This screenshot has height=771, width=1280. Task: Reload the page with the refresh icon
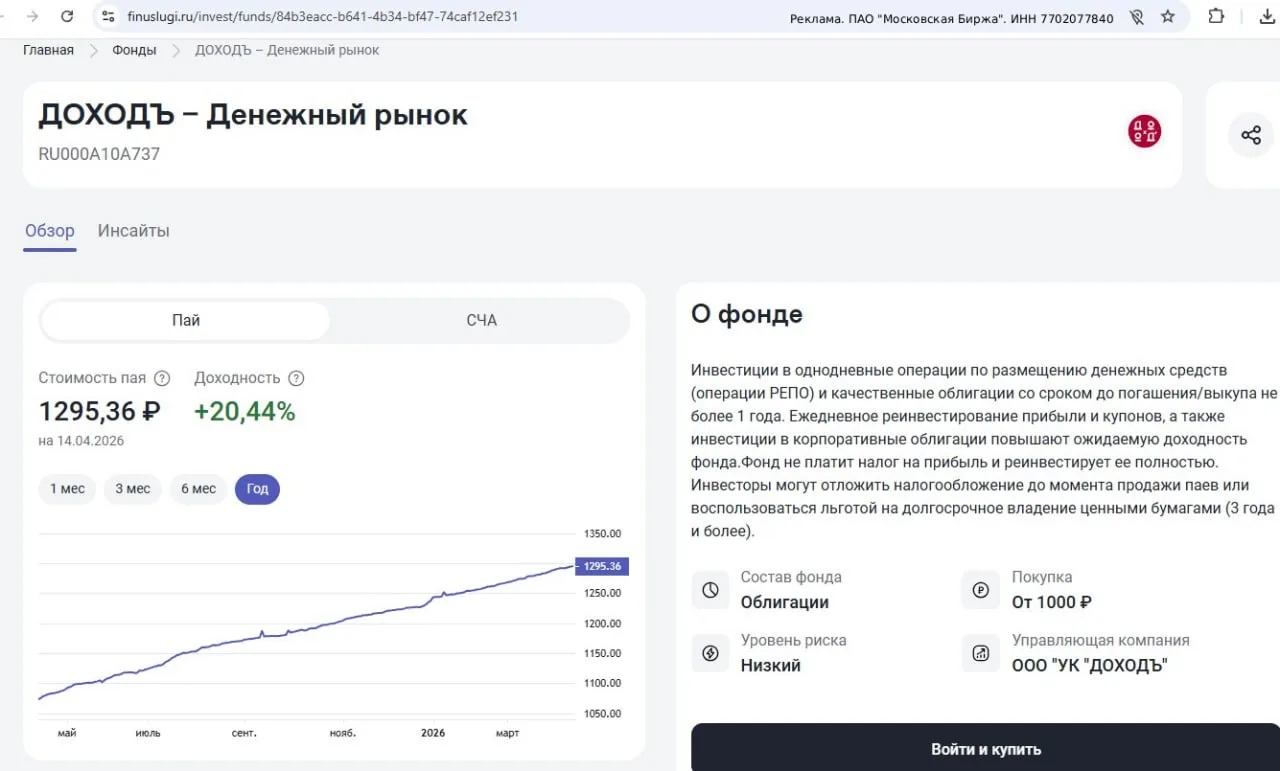click(x=67, y=17)
